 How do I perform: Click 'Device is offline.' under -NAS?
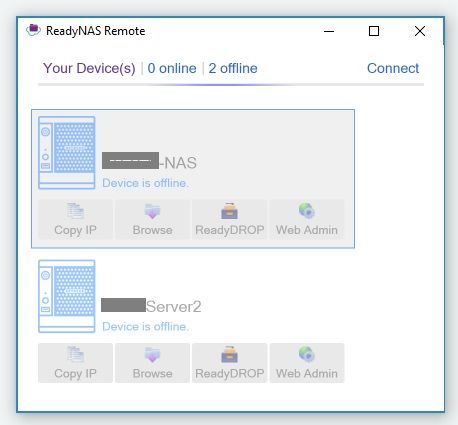pos(145,183)
